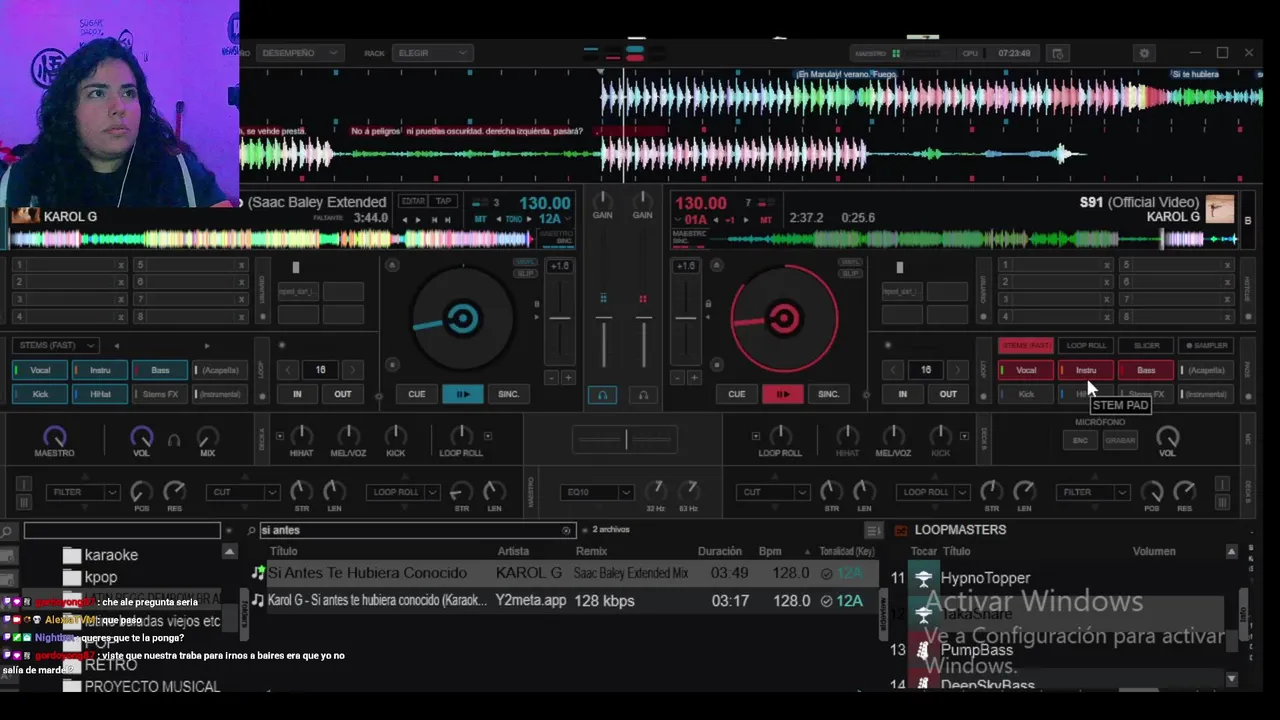This screenshot has height=720, width=1280.
Task: Double the left deck loop length
Action: click(x=351, y=370)
